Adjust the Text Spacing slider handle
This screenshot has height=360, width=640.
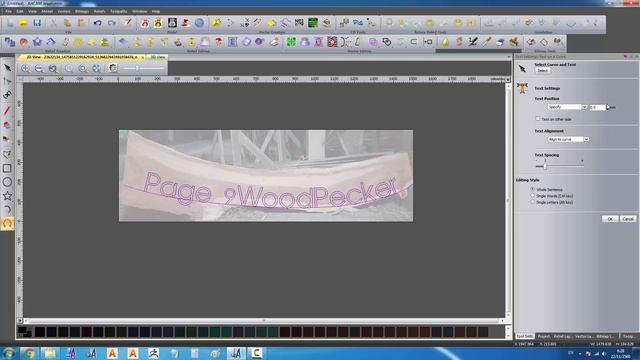pos(545,166)
